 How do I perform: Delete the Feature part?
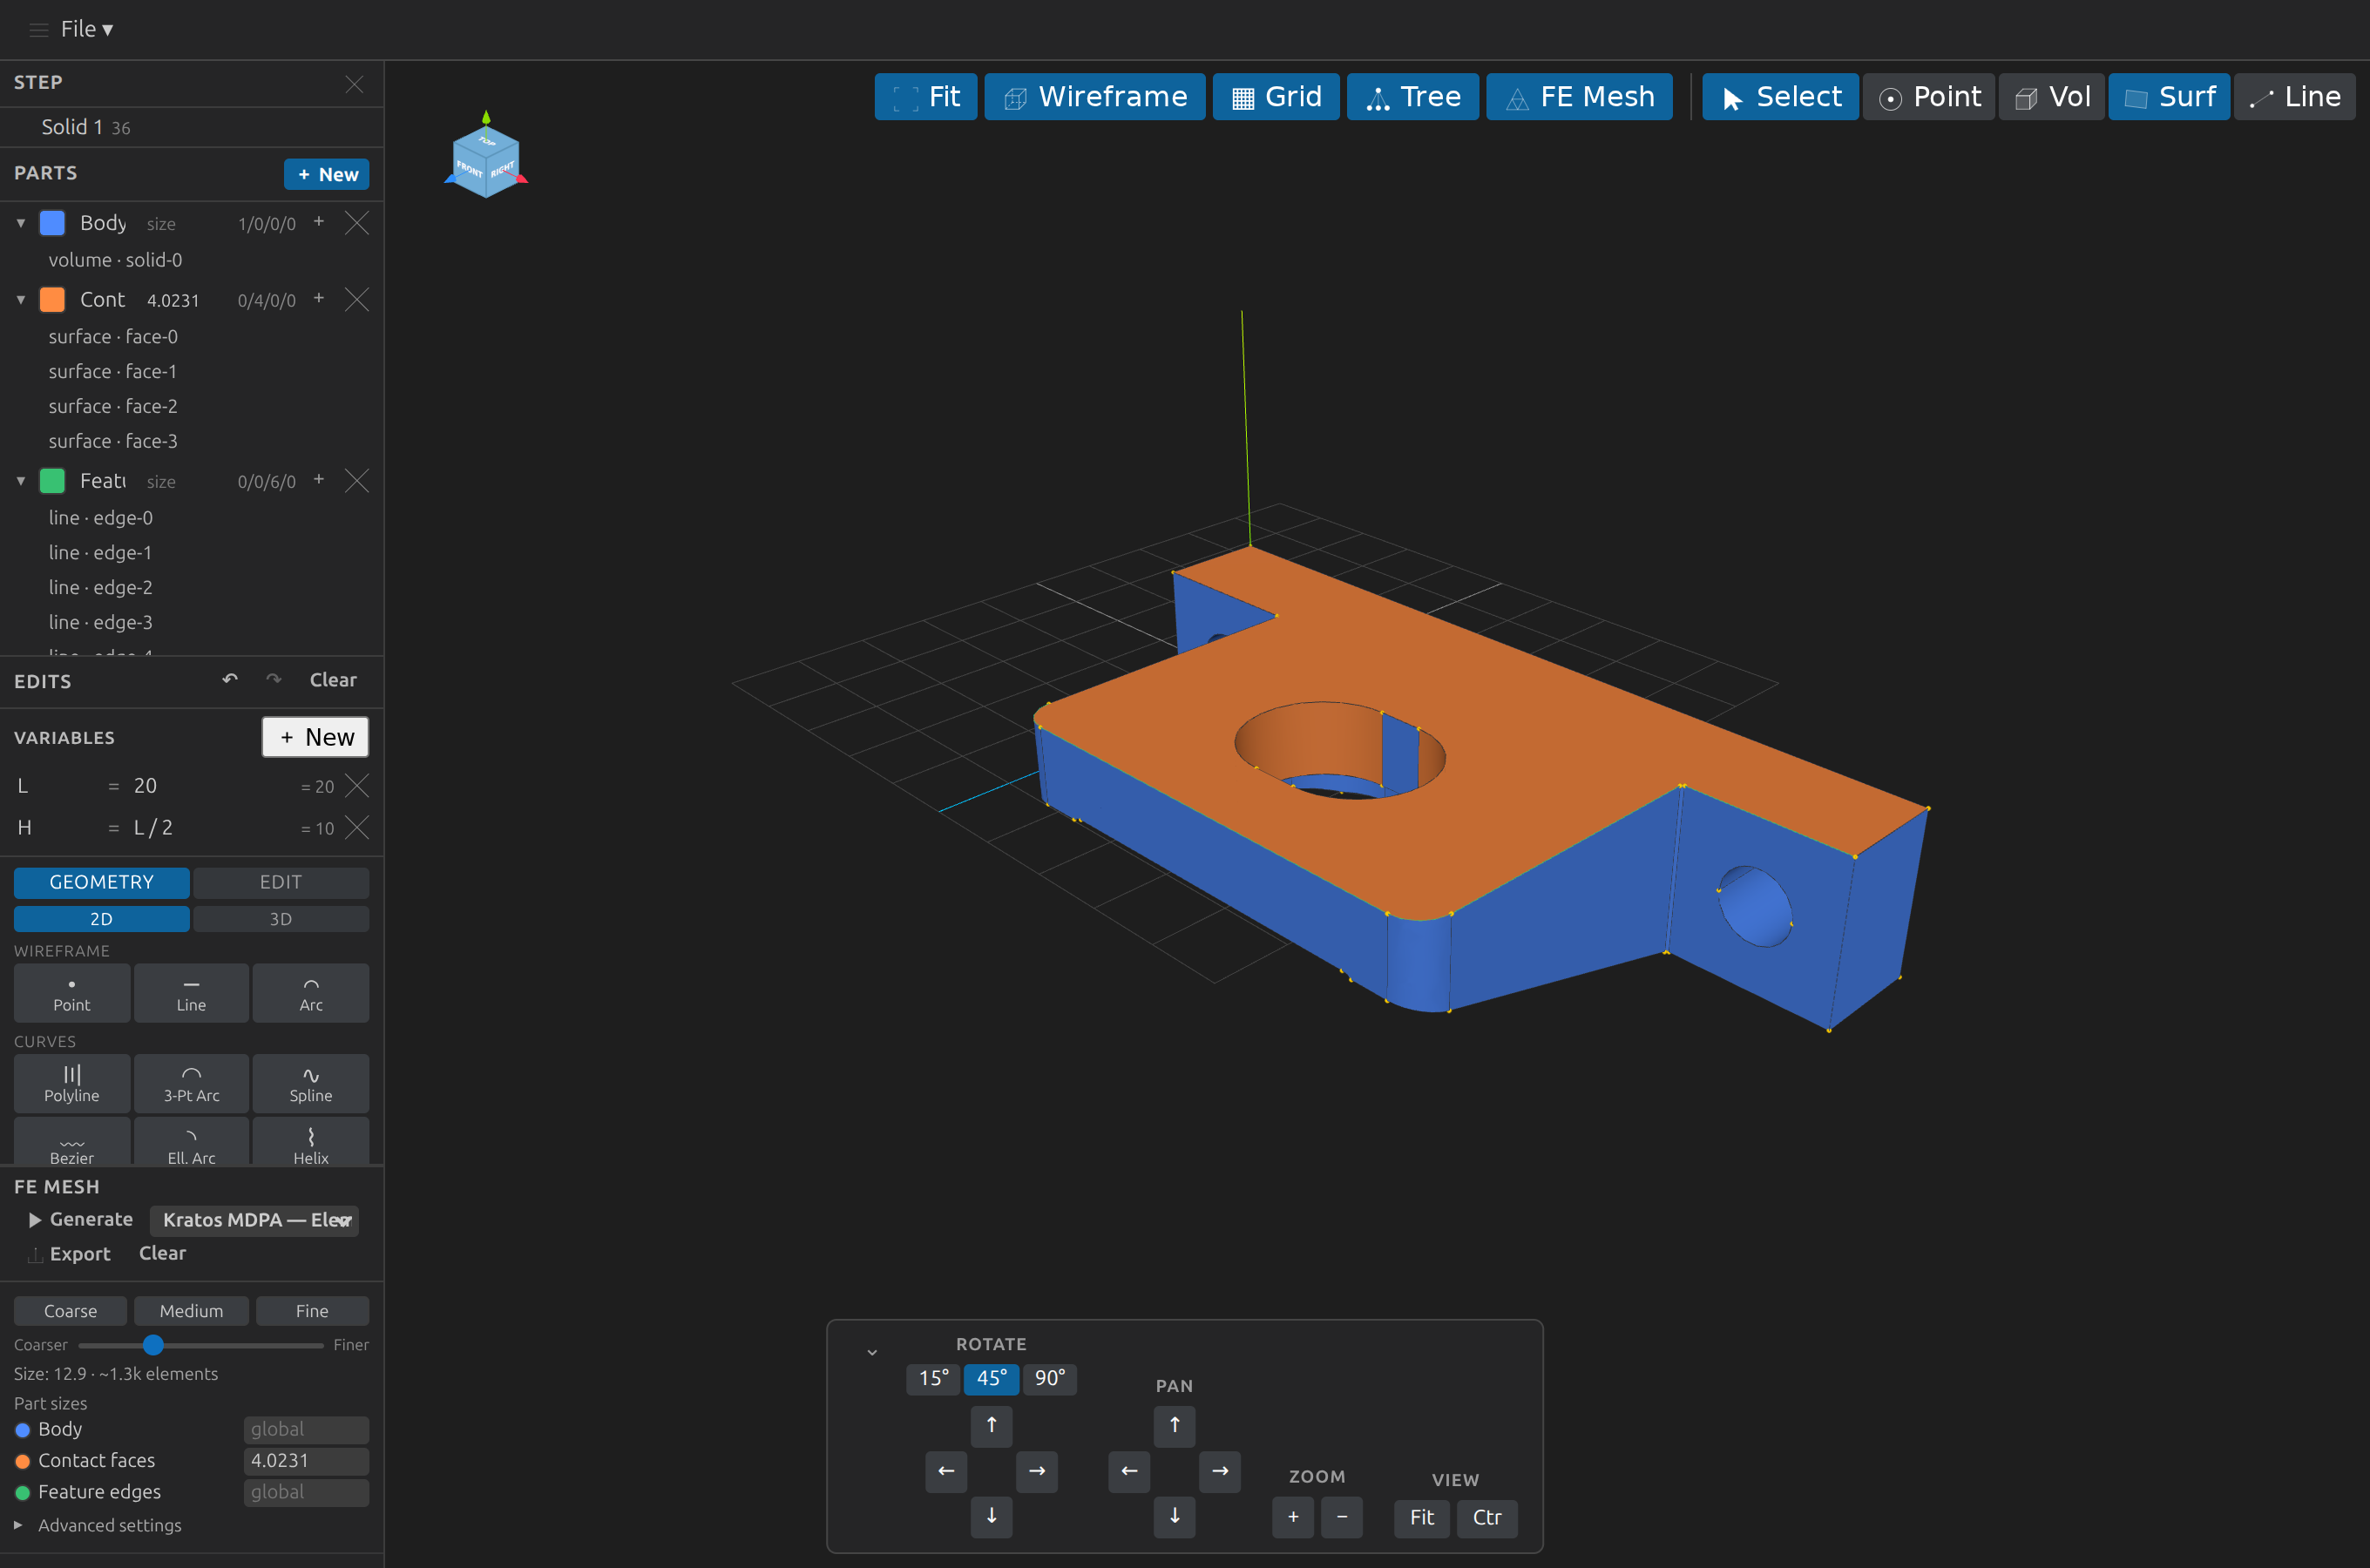pos(357,481)
